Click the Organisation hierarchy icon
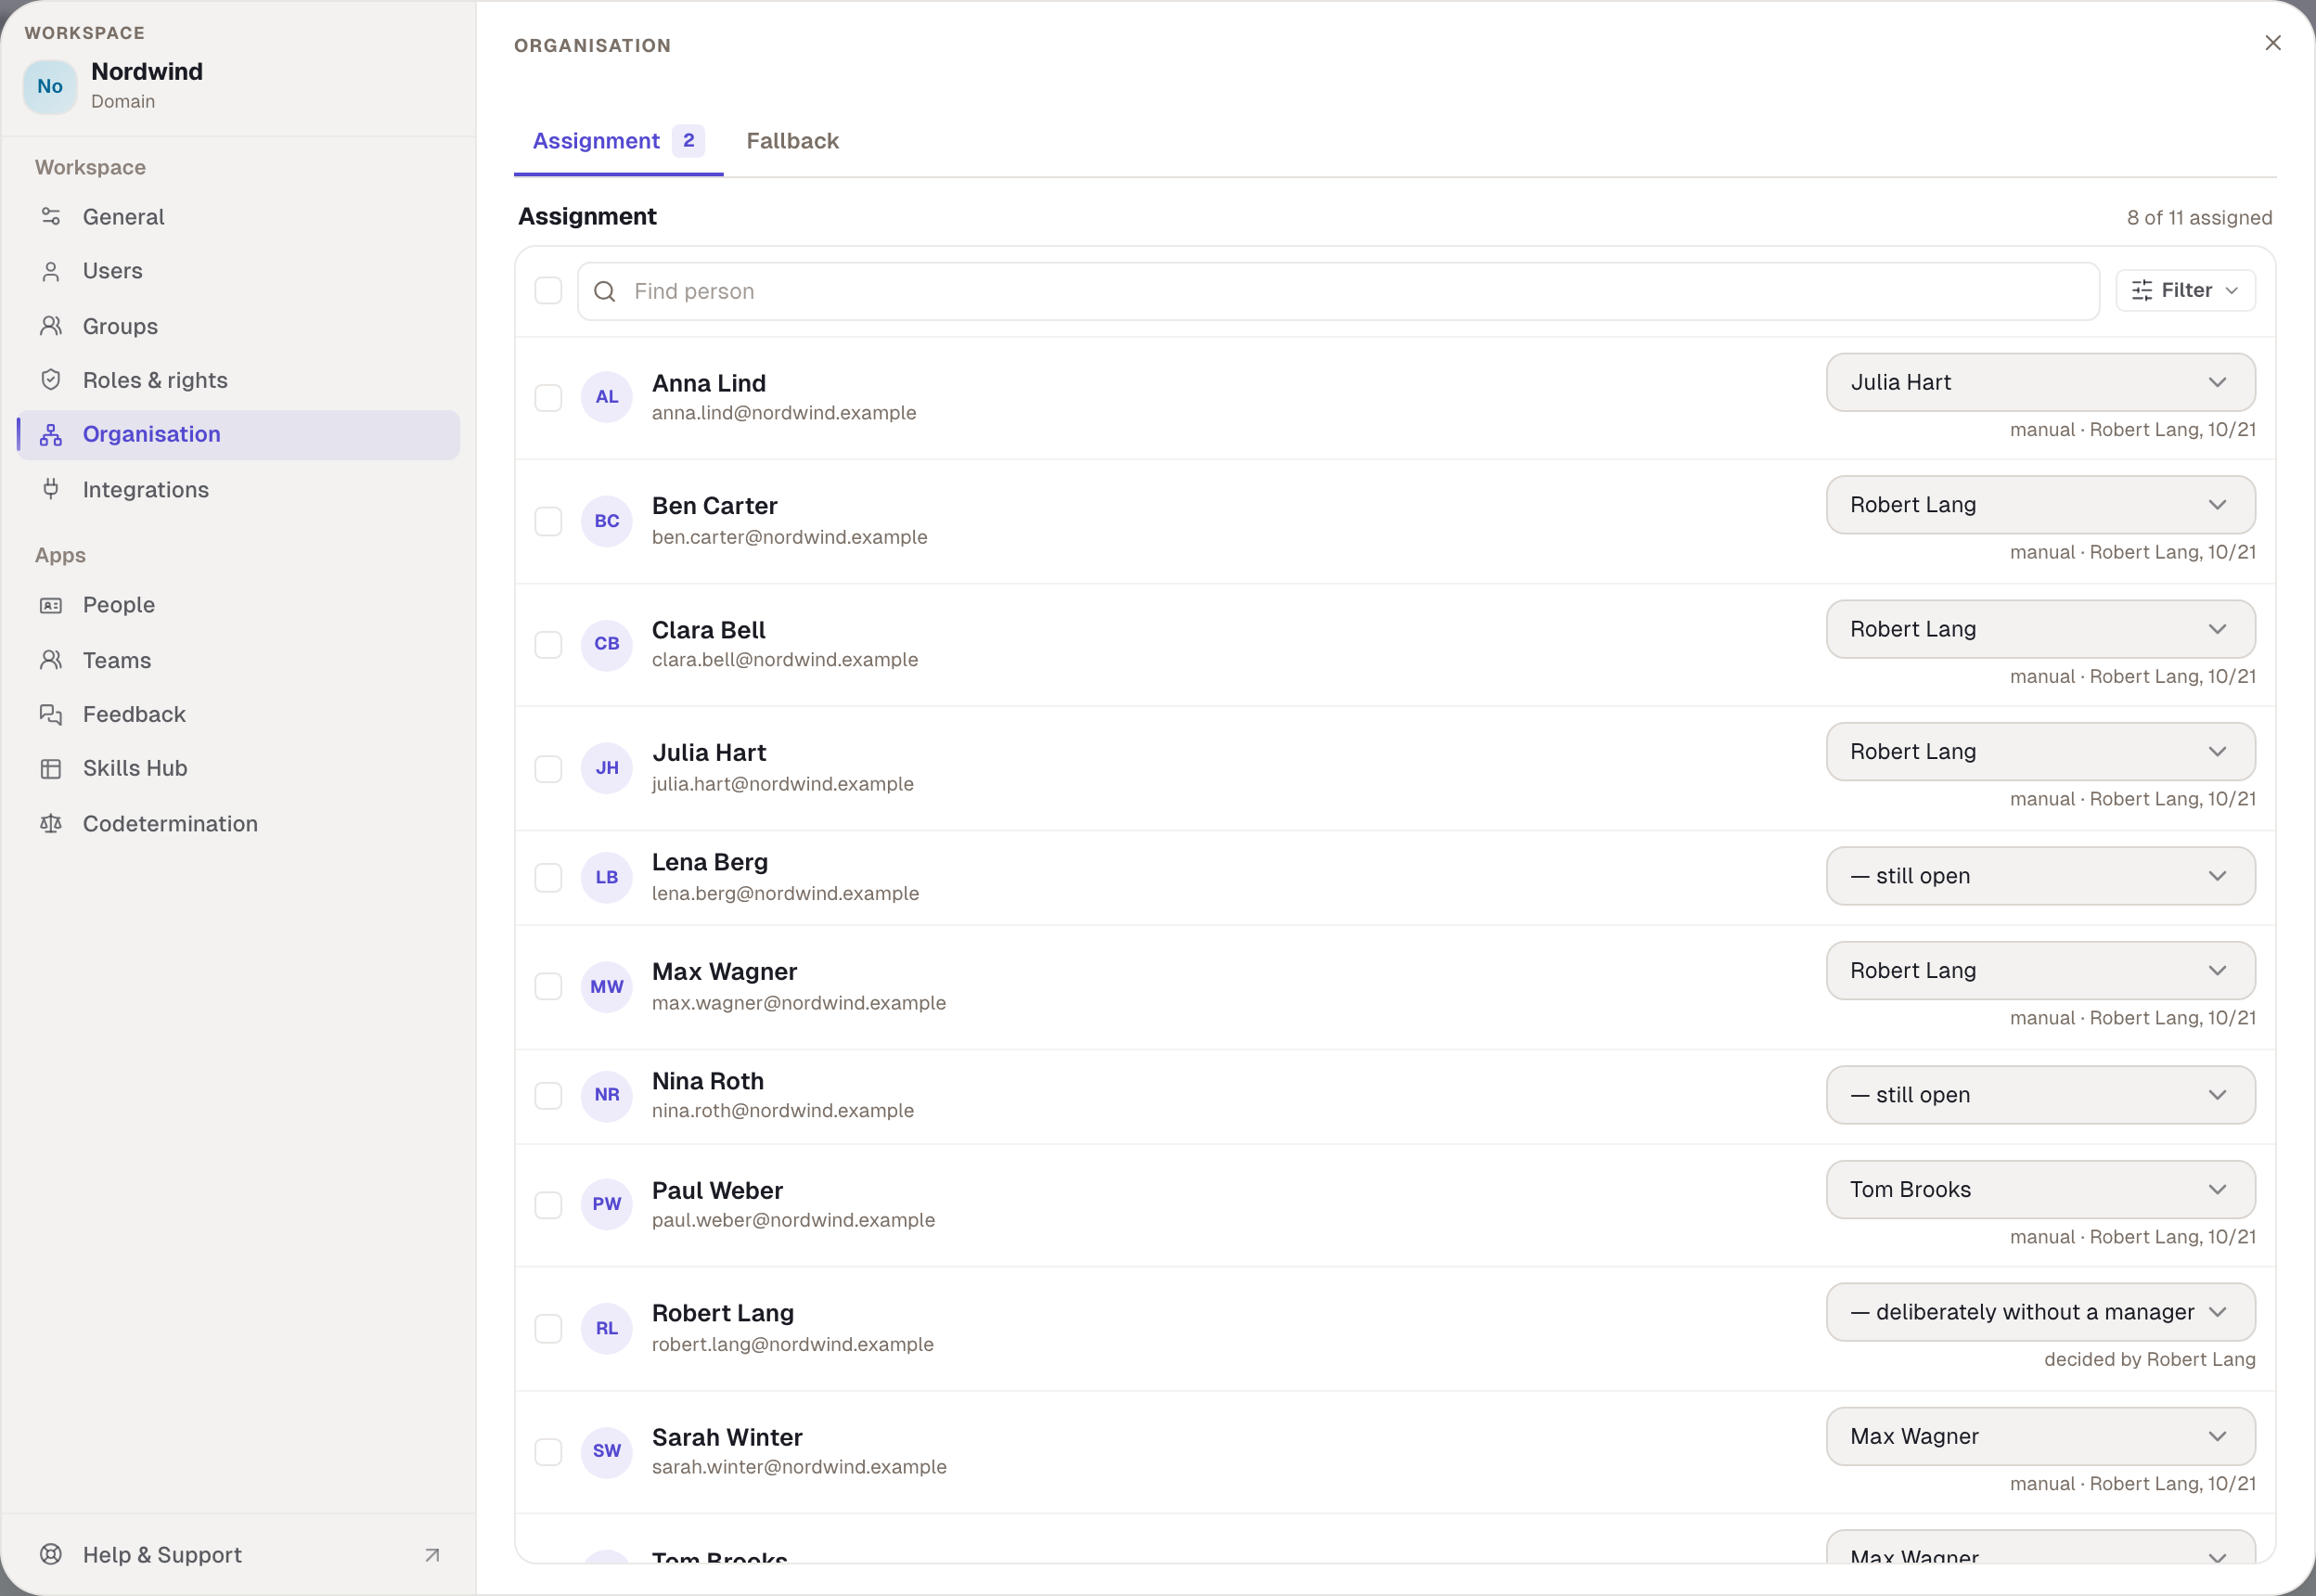This screenshot has height=1596, width=2316. 51,434
